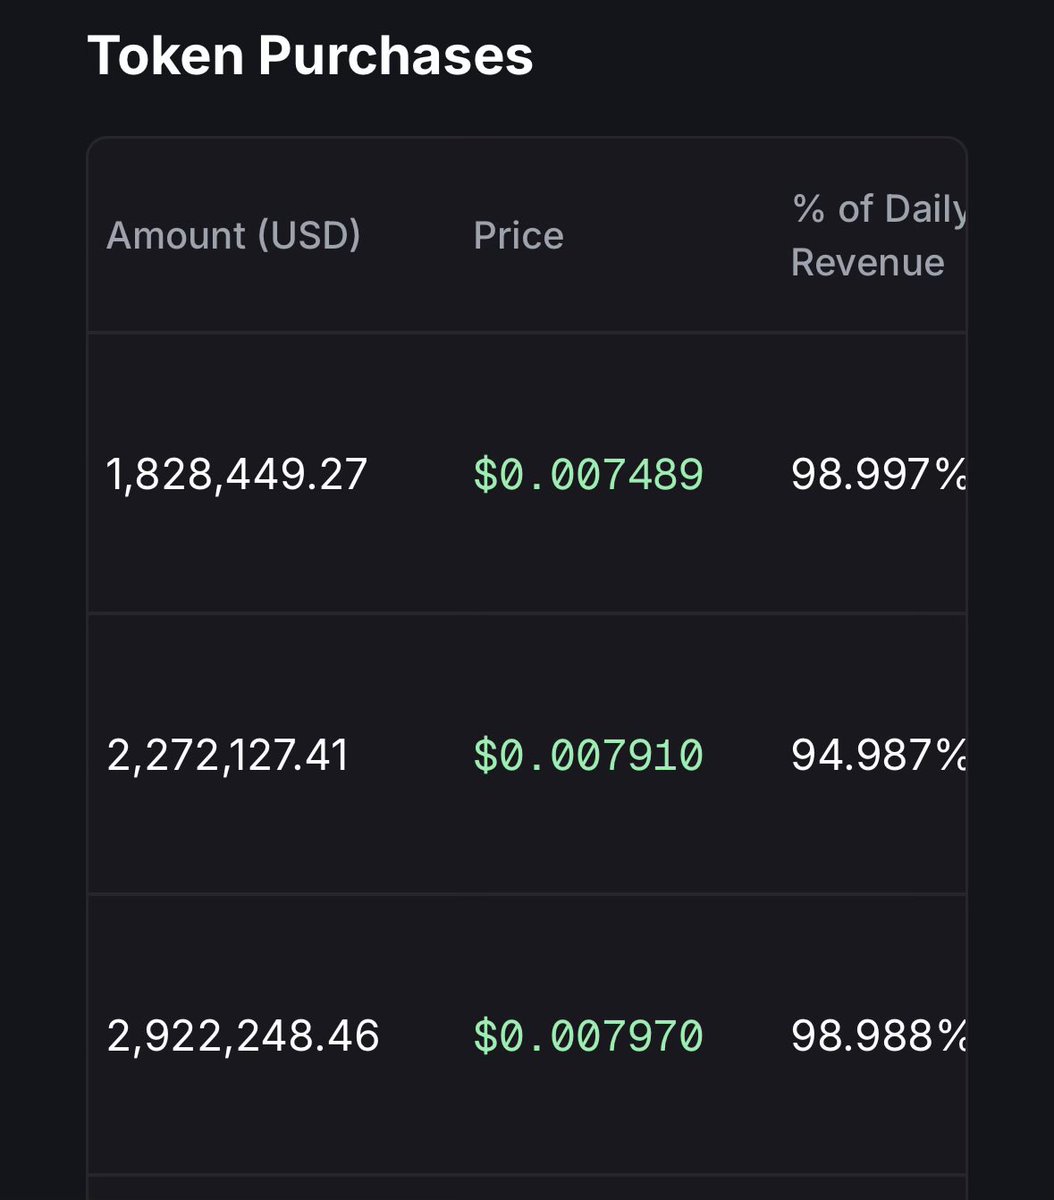Select the 2,272,127.41 amount cell
This screenshot has width=1054, height=1200.
[228, 754]
